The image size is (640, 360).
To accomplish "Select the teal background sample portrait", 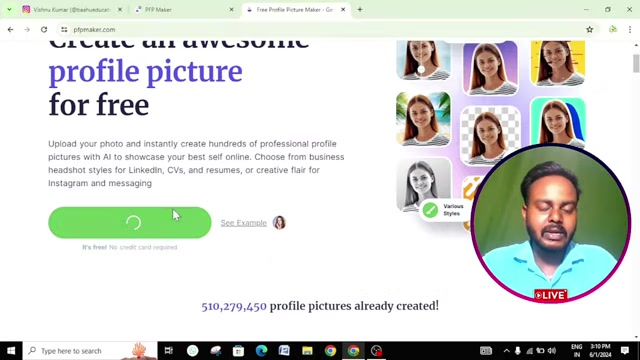I will point(558,122).
